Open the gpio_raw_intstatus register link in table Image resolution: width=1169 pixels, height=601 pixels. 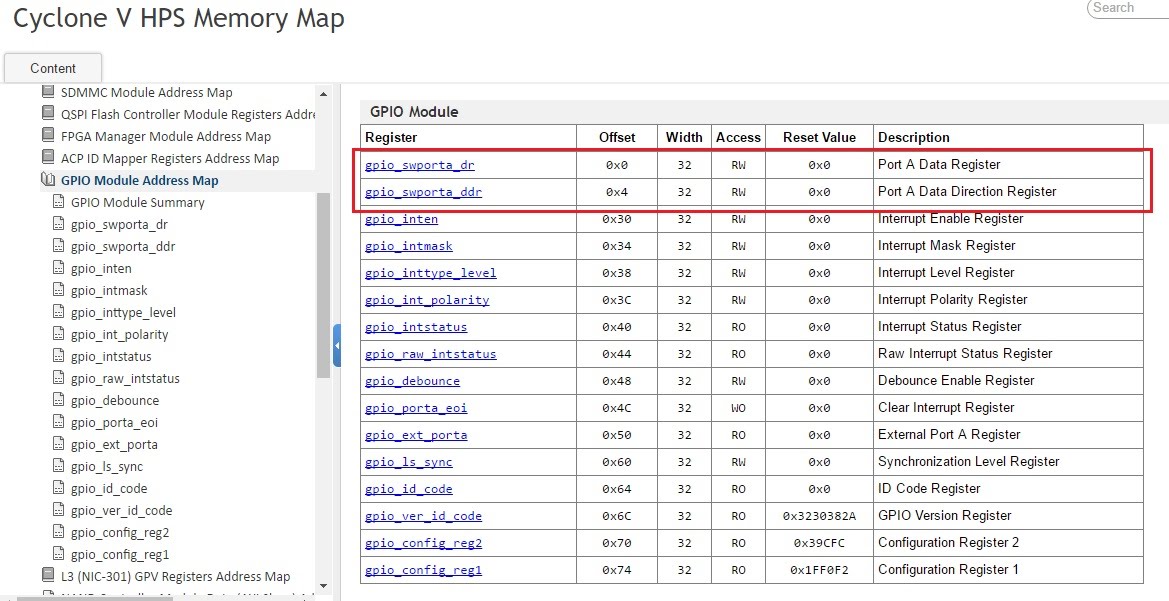coord(430,353)
